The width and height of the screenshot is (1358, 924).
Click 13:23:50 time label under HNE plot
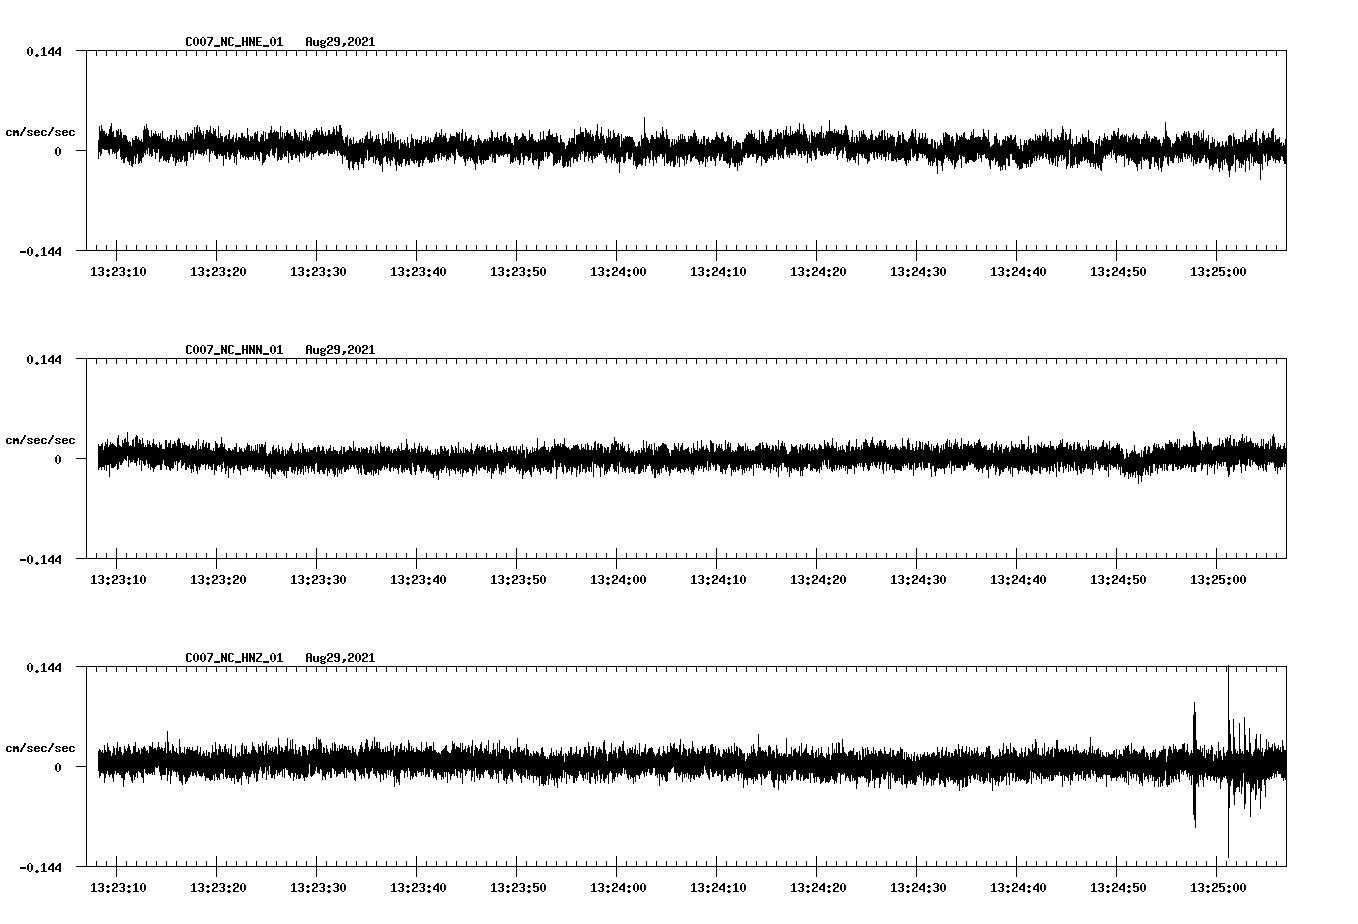(518, 271)
